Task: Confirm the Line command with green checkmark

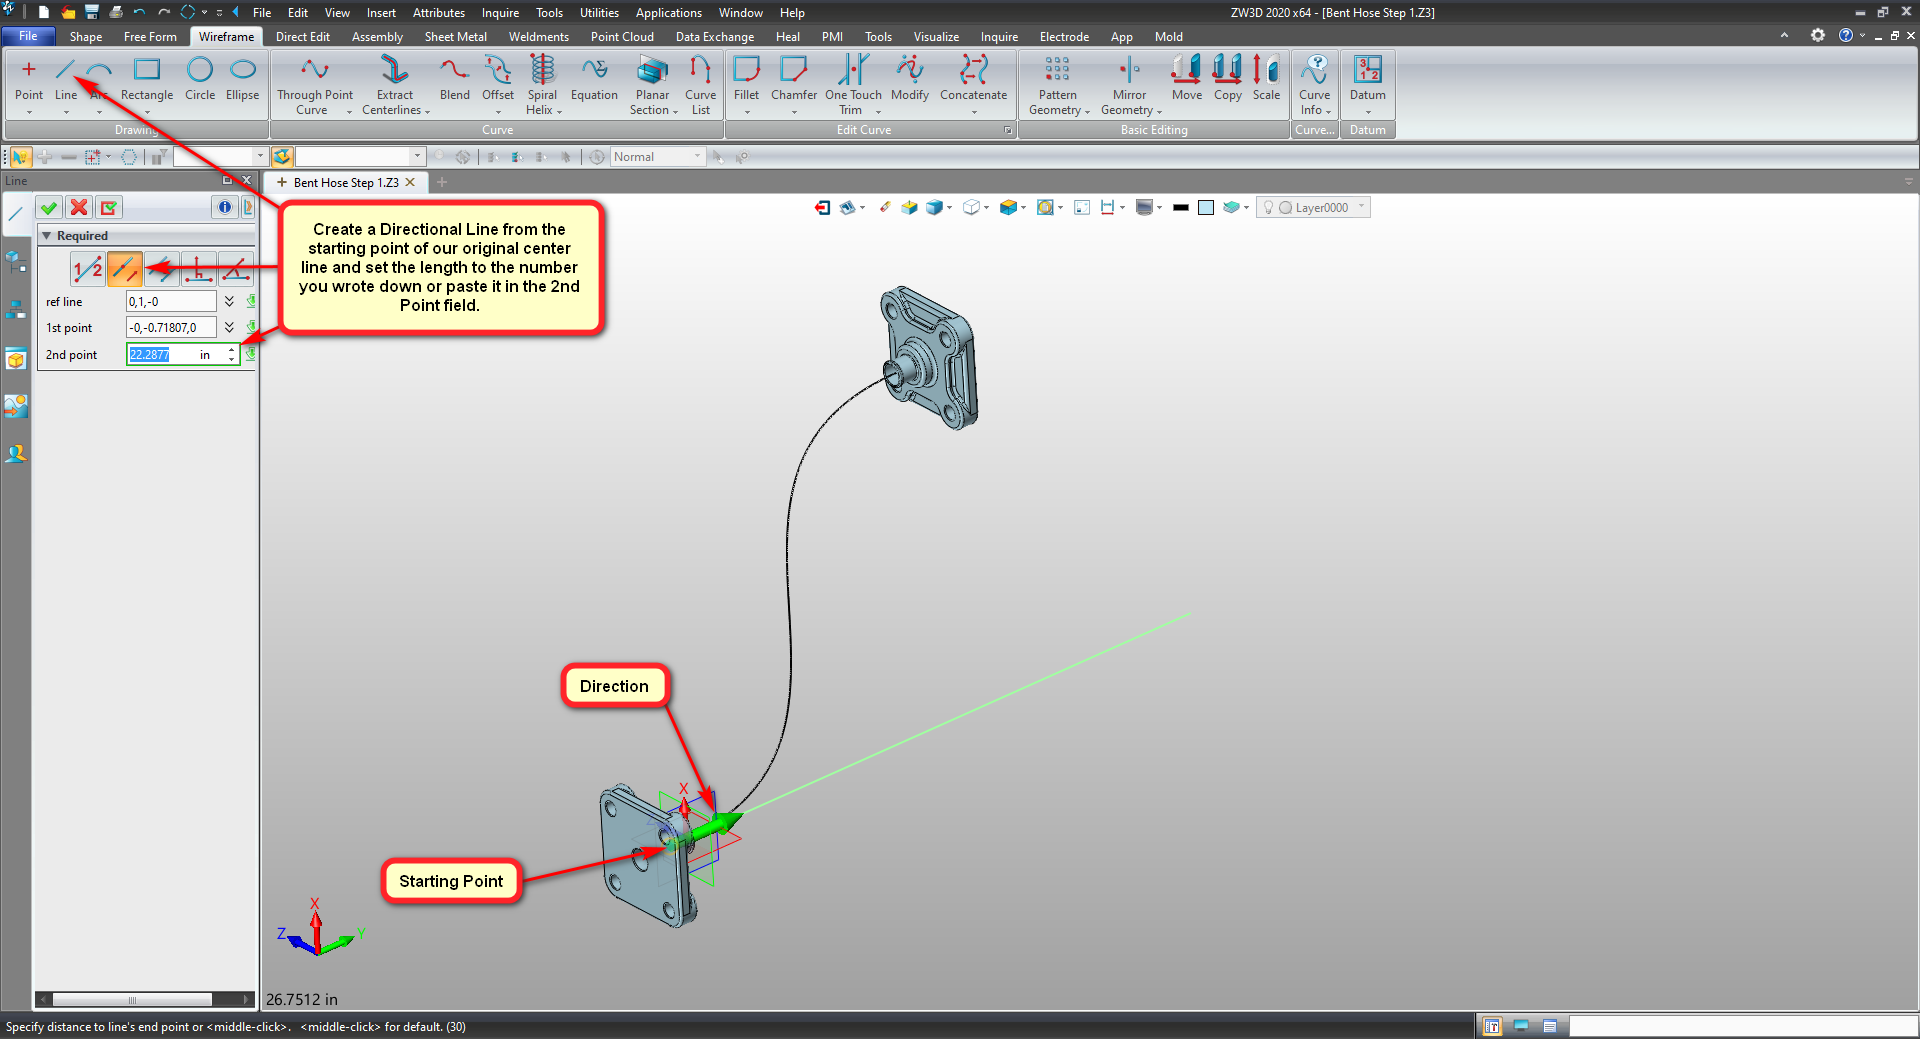Action: (x=48, y=207)
